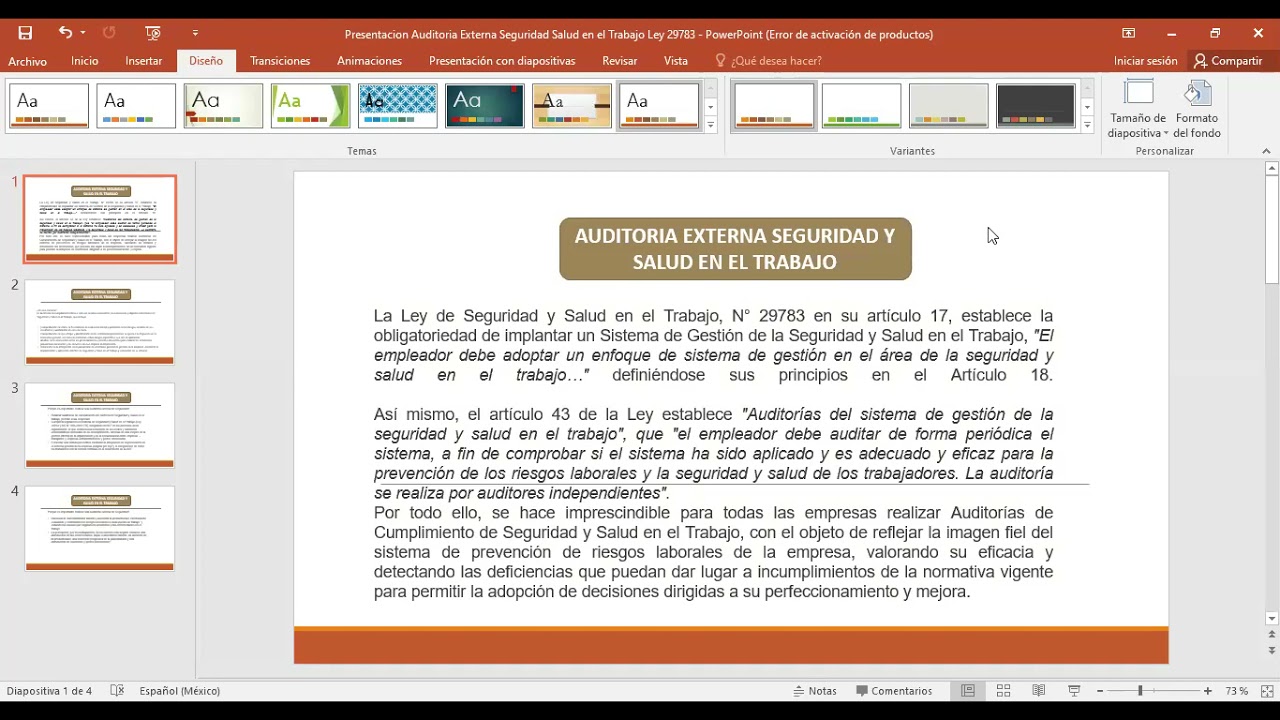Open Presentación con diapositivas tab
1280x720 pixels.
click(502, 61)
